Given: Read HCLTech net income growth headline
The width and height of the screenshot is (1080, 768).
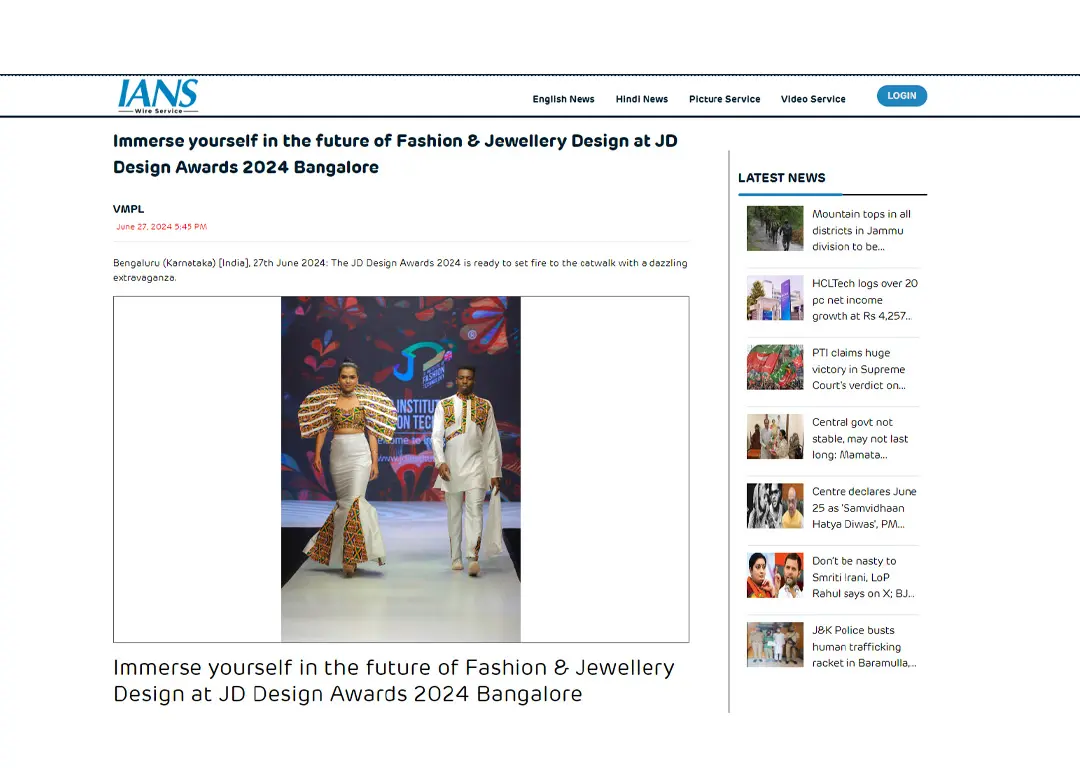Looking at the screenshot, I should tap(864, 300).
